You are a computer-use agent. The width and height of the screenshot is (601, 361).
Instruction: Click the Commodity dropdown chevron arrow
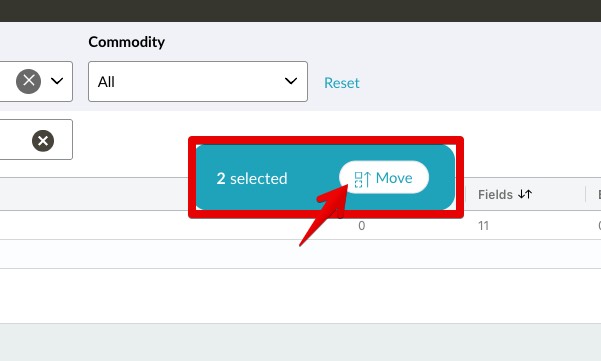291,81
